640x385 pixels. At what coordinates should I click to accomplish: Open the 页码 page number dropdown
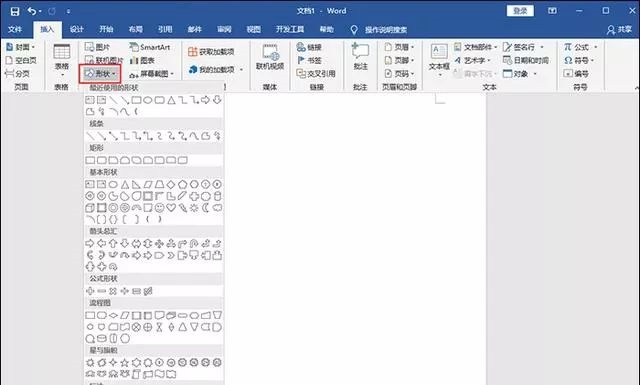point(399,74)
